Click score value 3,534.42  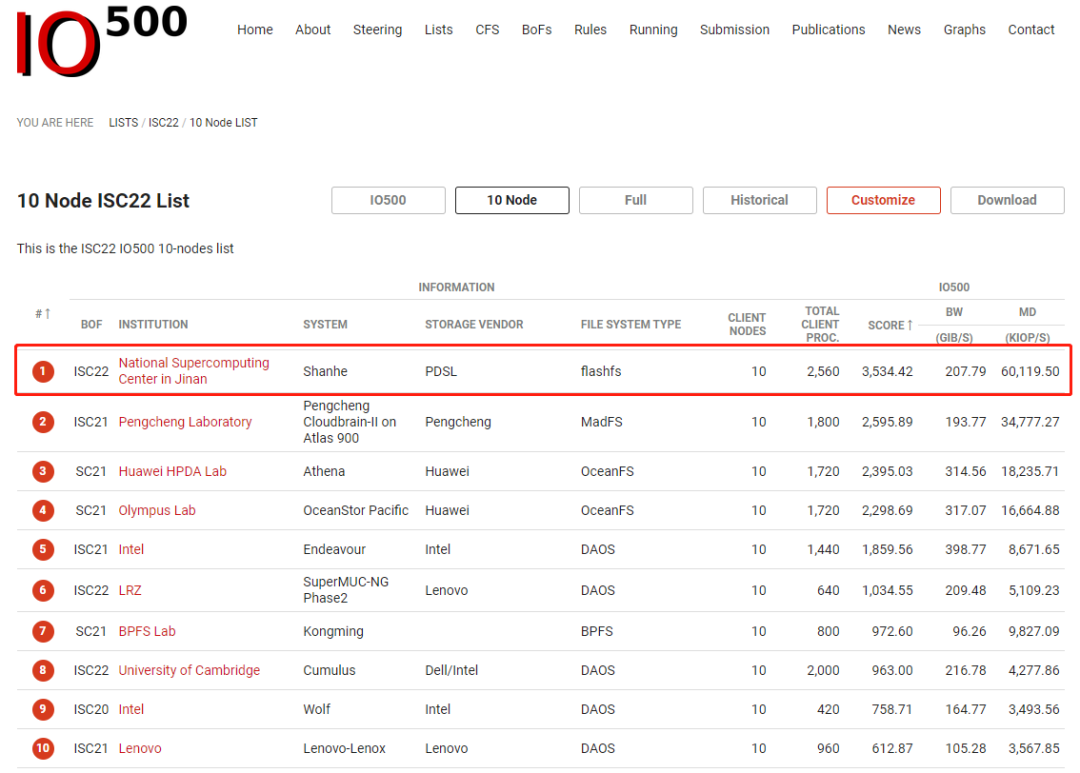click(887, 371)
